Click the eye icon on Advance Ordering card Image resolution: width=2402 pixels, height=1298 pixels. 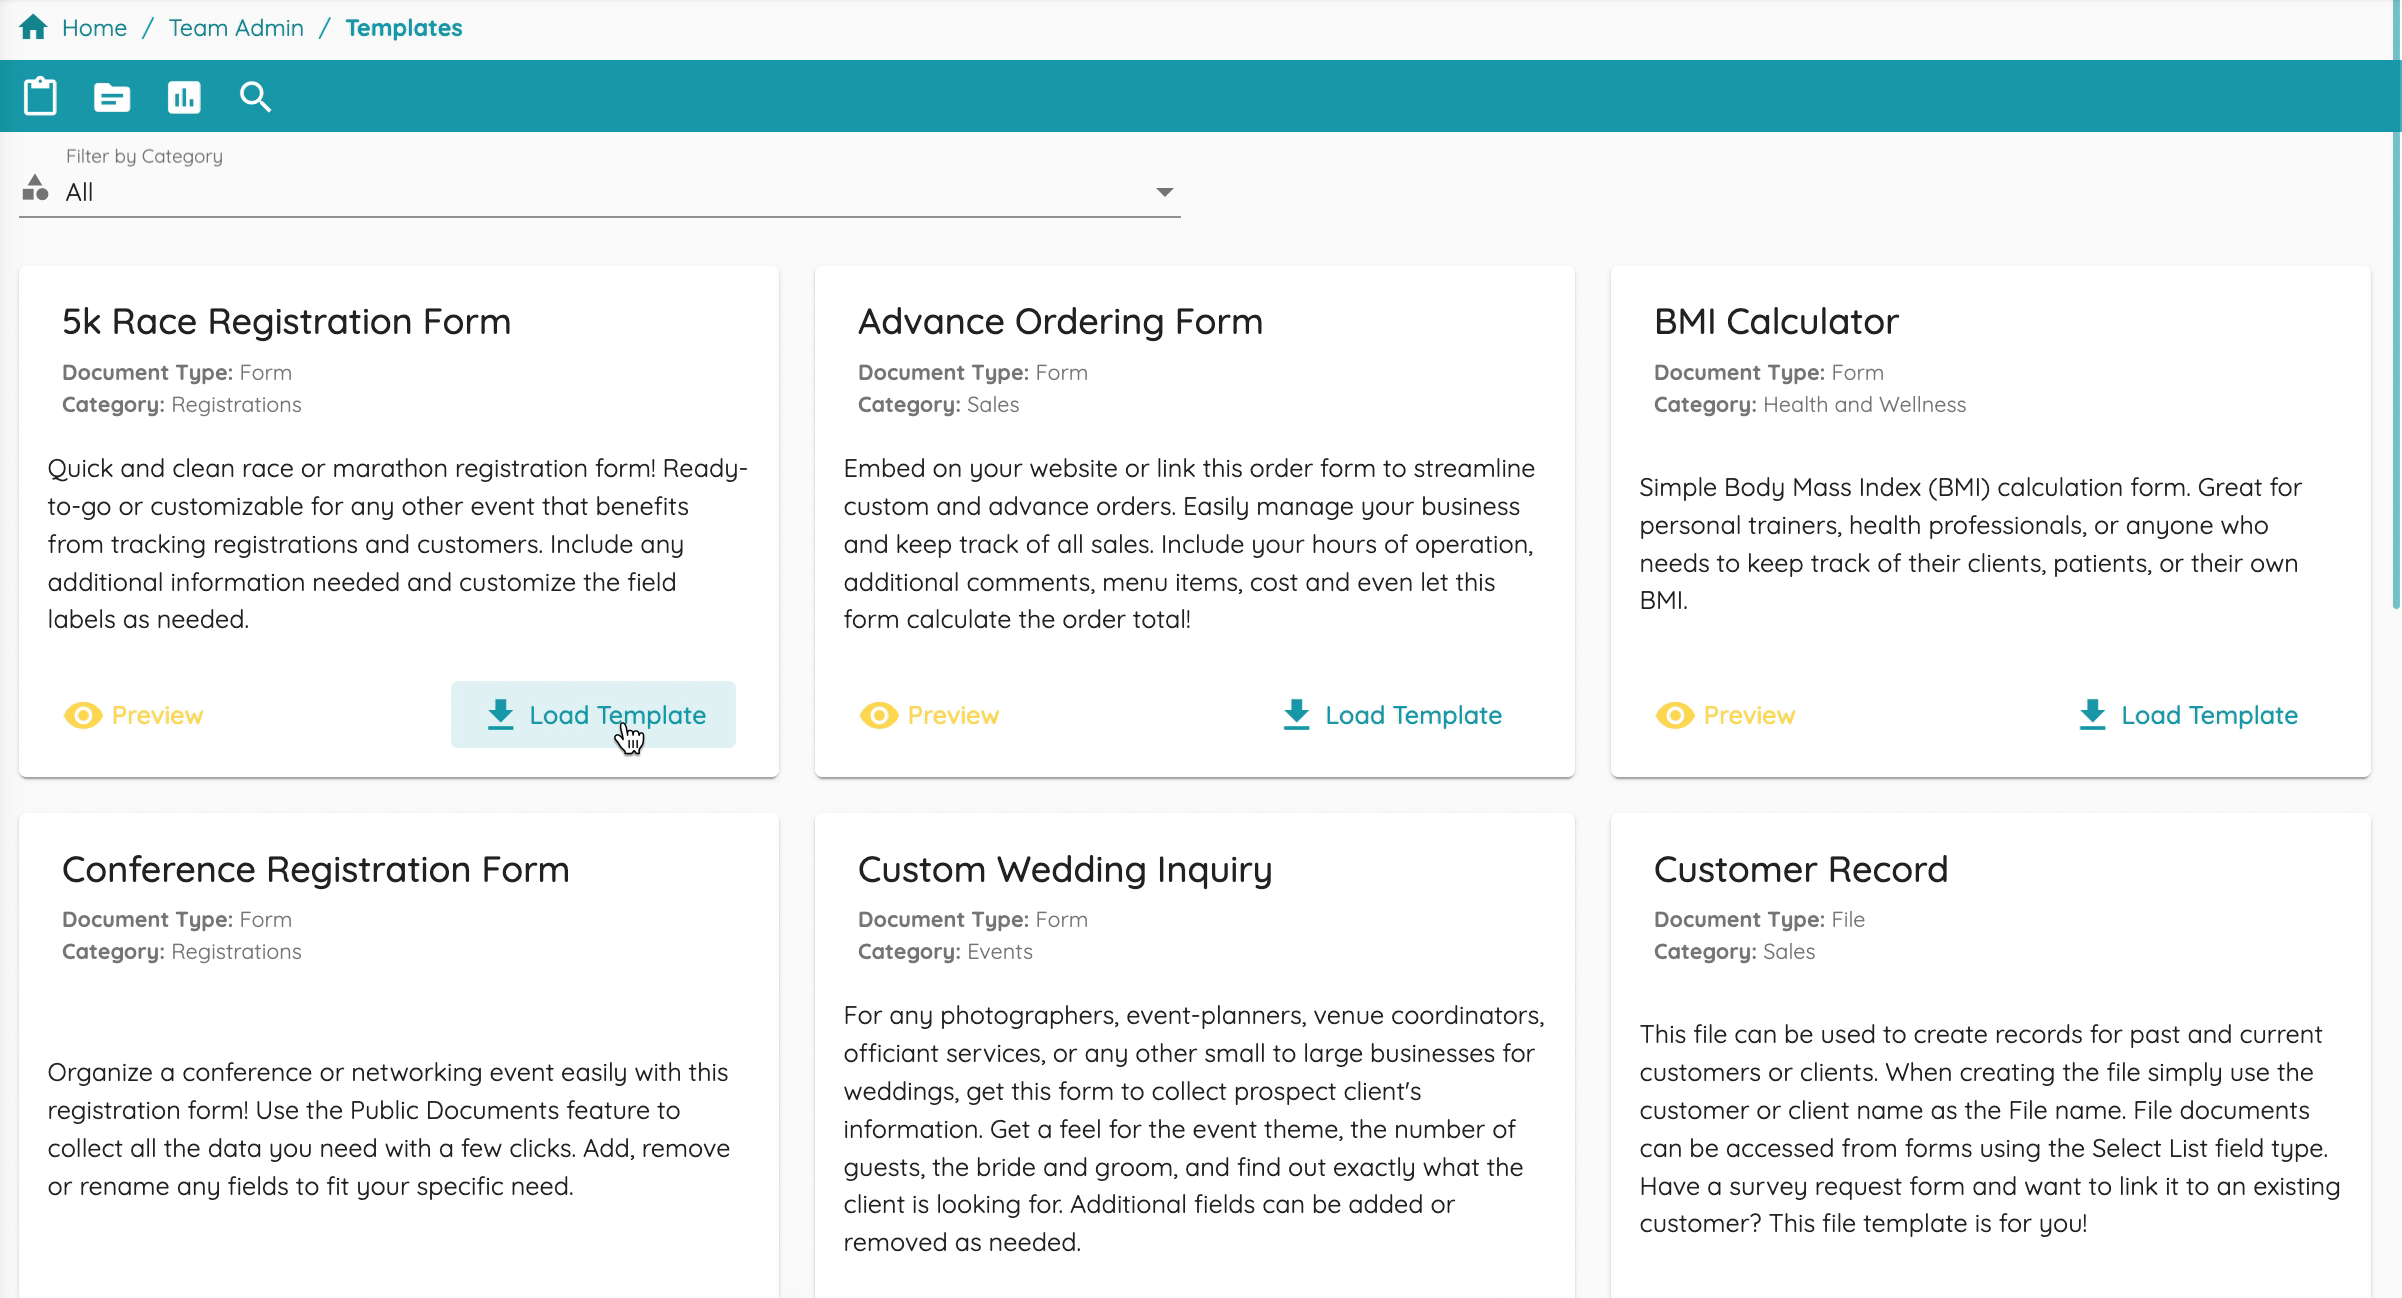point(879,715)
